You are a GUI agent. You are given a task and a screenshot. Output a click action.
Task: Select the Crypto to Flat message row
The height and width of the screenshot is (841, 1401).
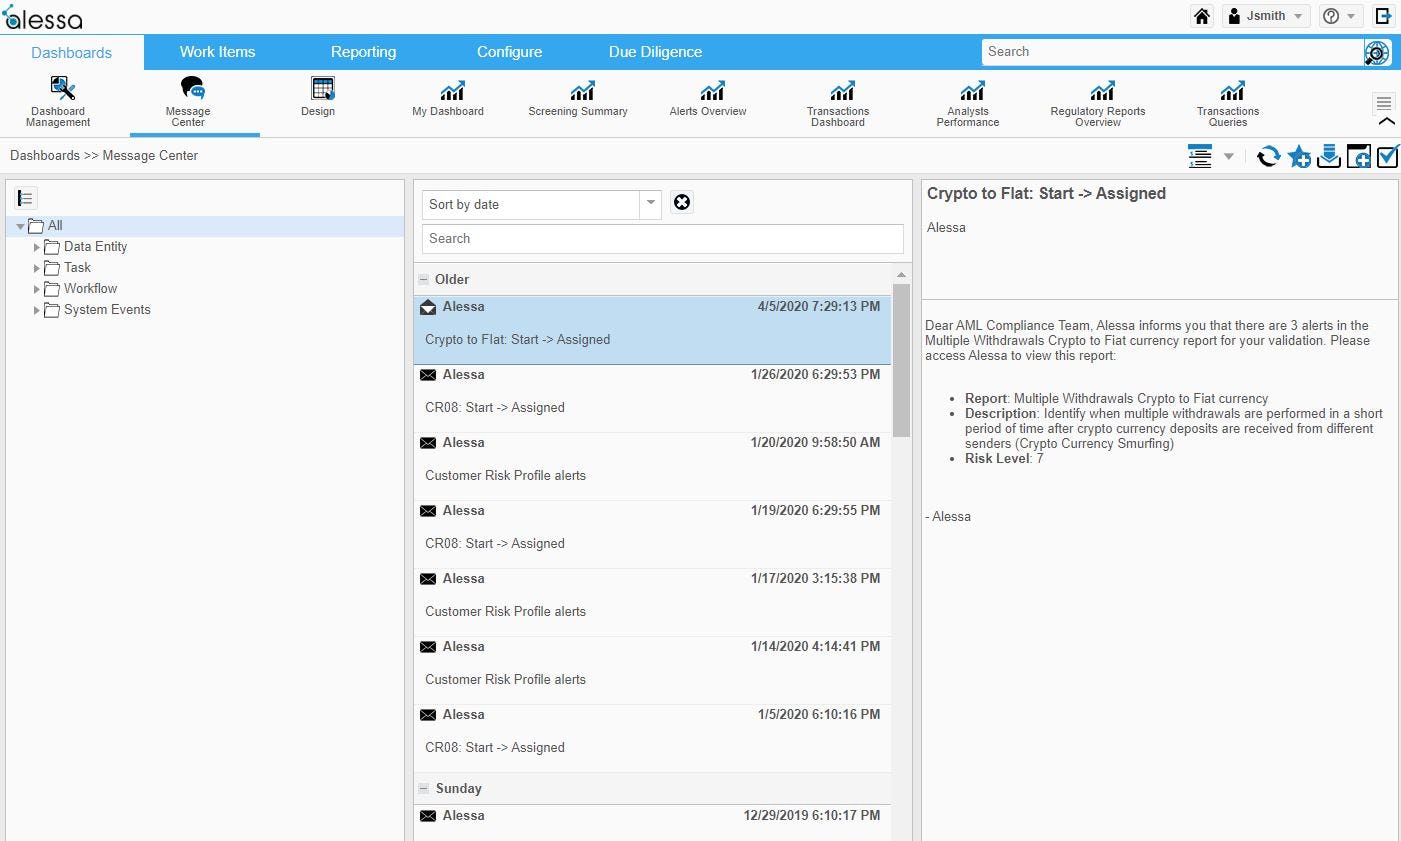[x=652, y=330]
